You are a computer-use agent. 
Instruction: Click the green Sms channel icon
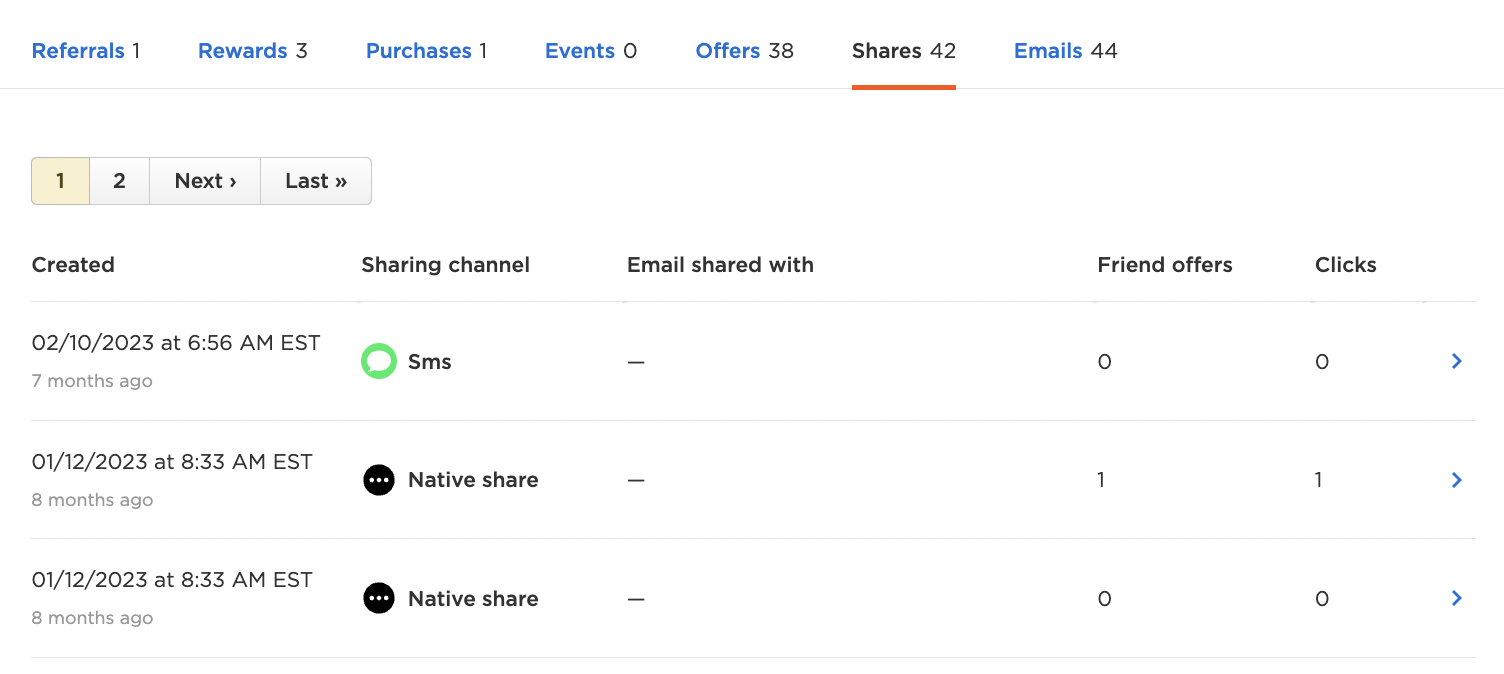(378, 361)
